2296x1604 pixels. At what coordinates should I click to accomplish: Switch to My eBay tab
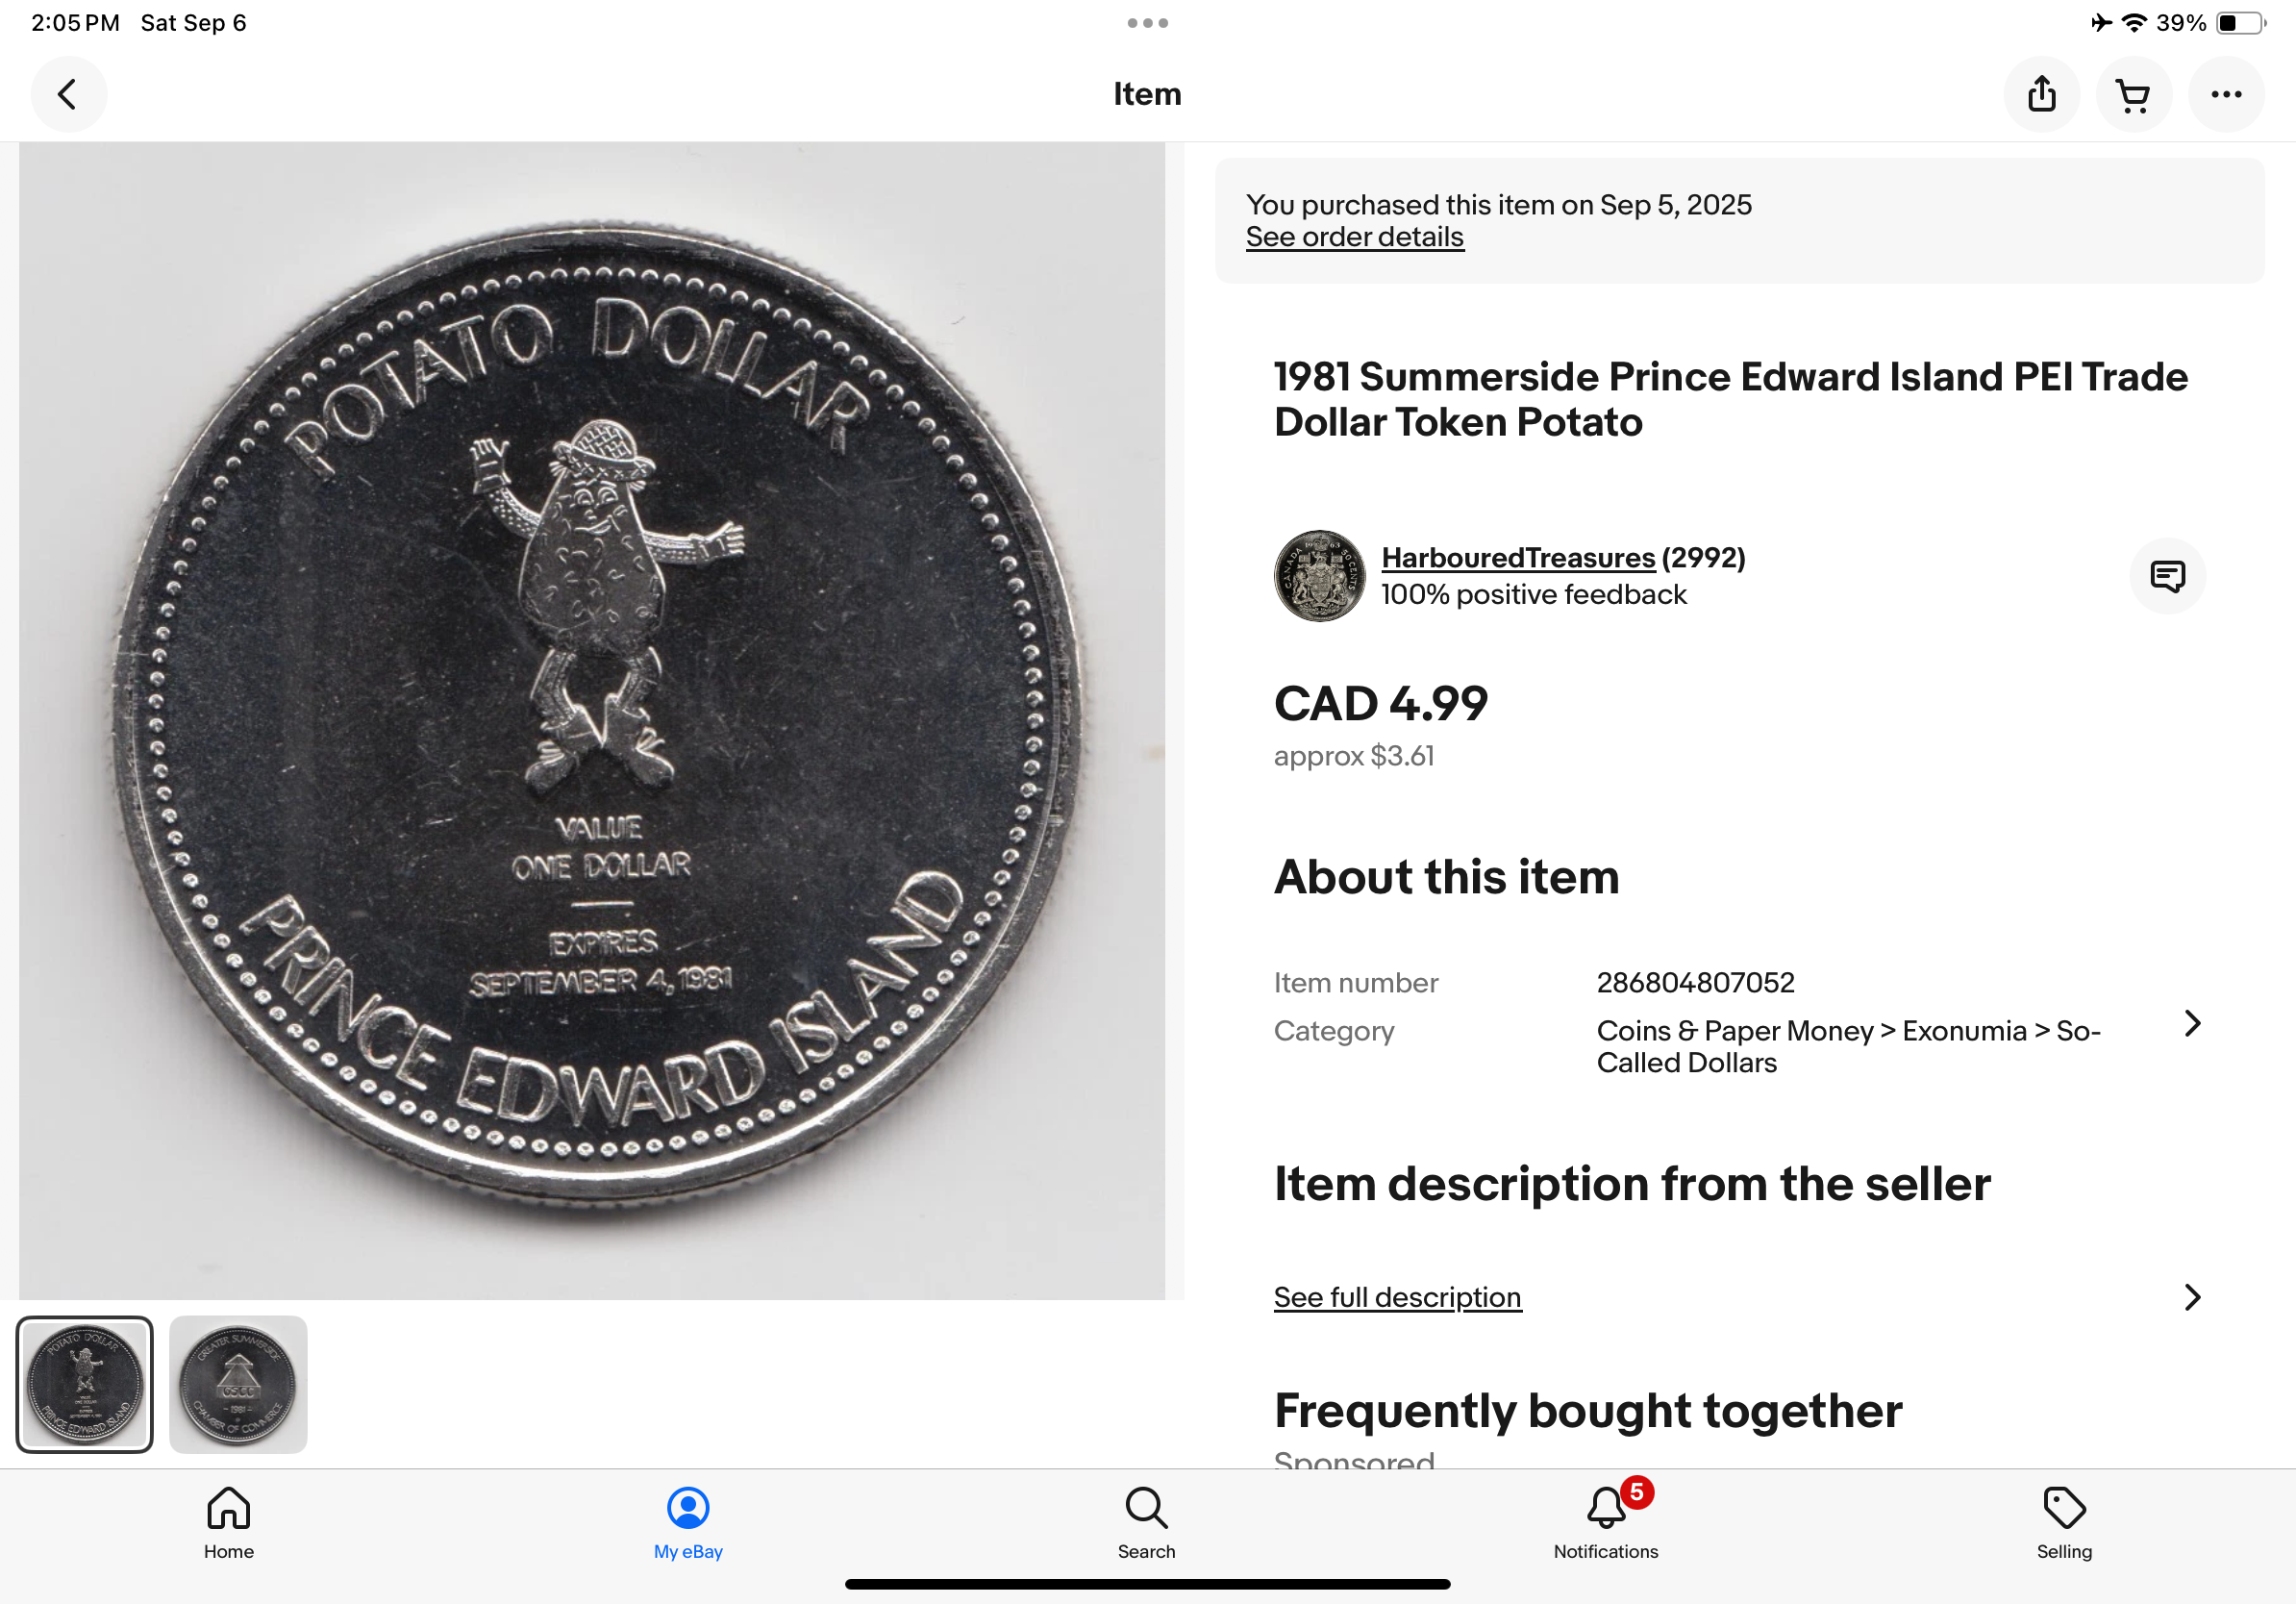(688, 1522)
